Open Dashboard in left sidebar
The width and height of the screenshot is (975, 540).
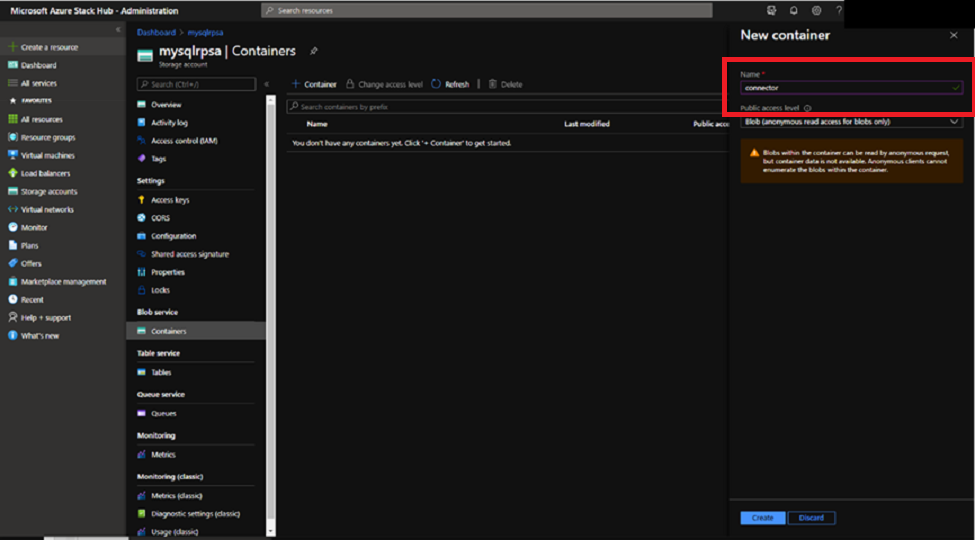pyautogui.click(x=39, y=65)
